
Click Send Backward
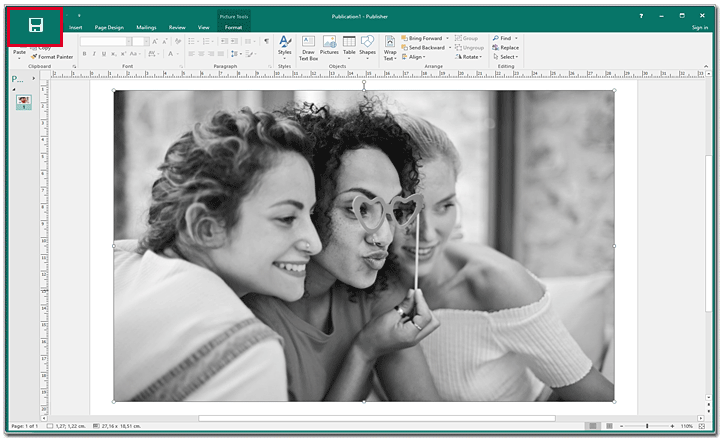pos(423,47)
